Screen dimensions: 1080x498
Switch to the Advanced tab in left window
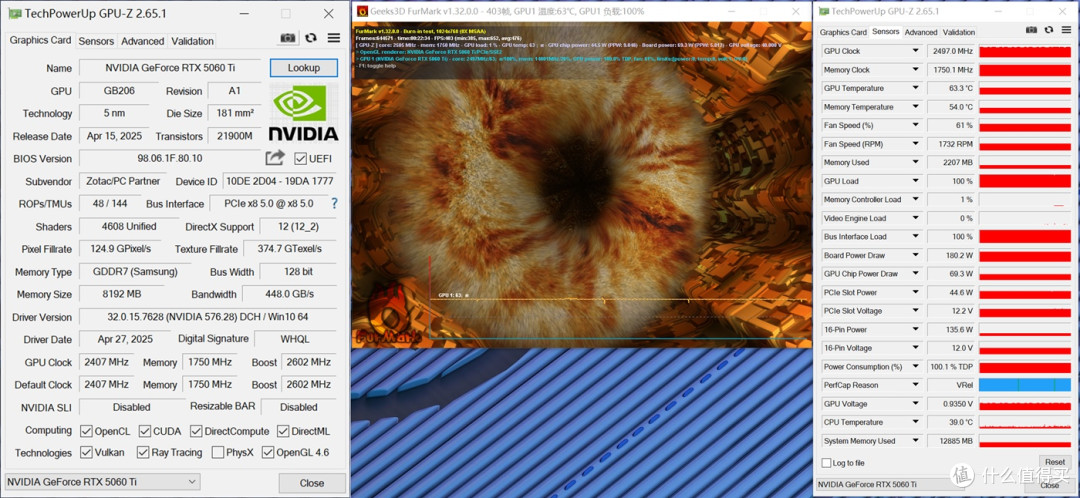[x=143, y=41]
